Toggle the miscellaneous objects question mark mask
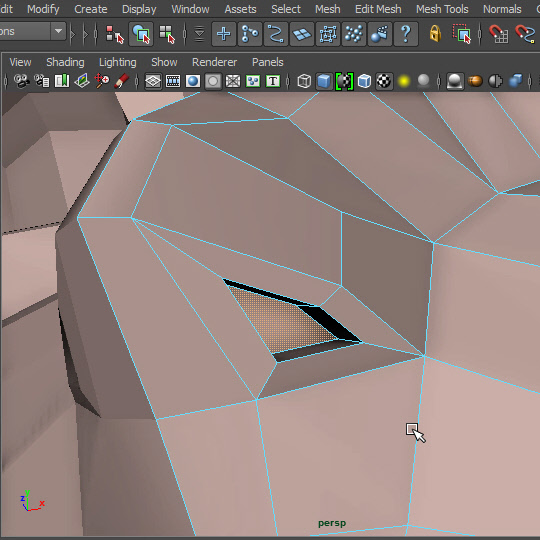 (x=406, y=34)
